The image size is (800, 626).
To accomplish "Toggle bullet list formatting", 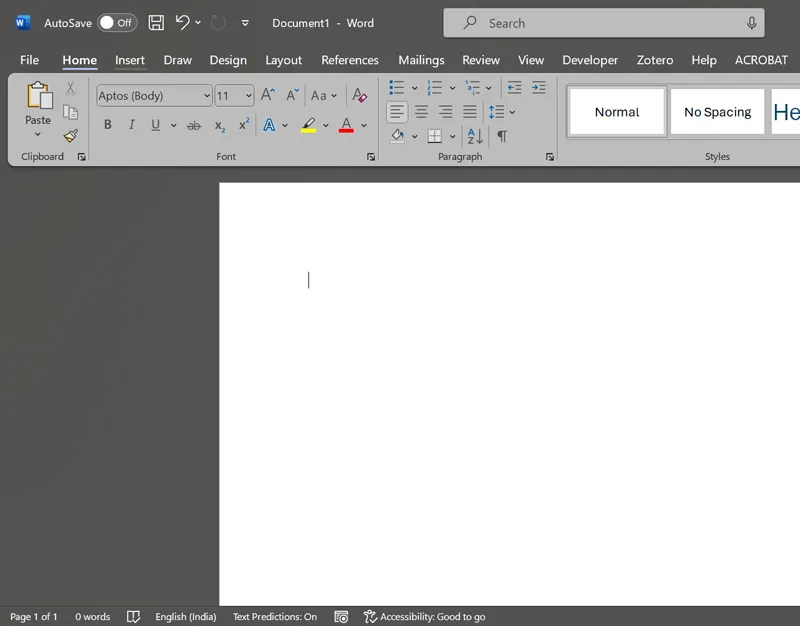I will tap(395, 88).
